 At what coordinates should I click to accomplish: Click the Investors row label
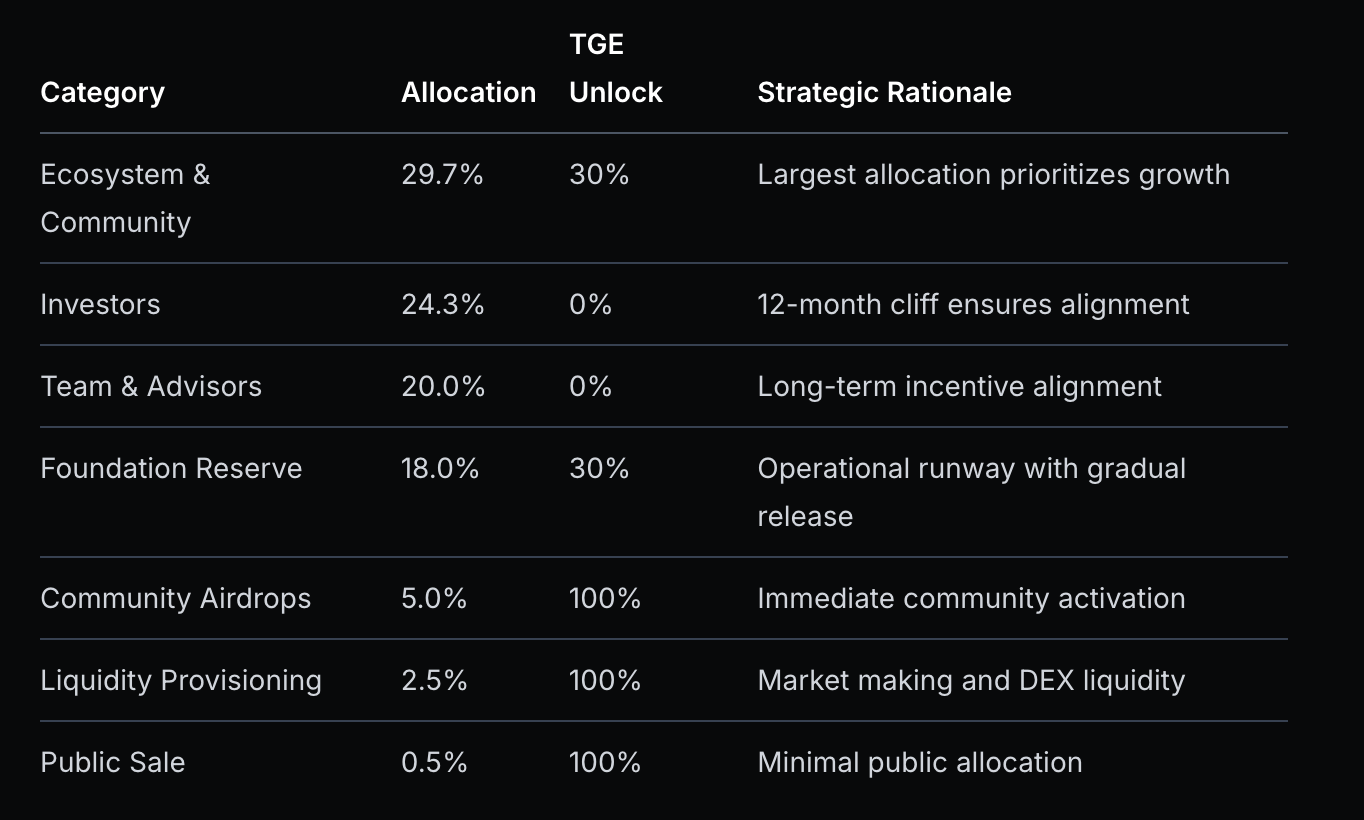tap(100, 304)
